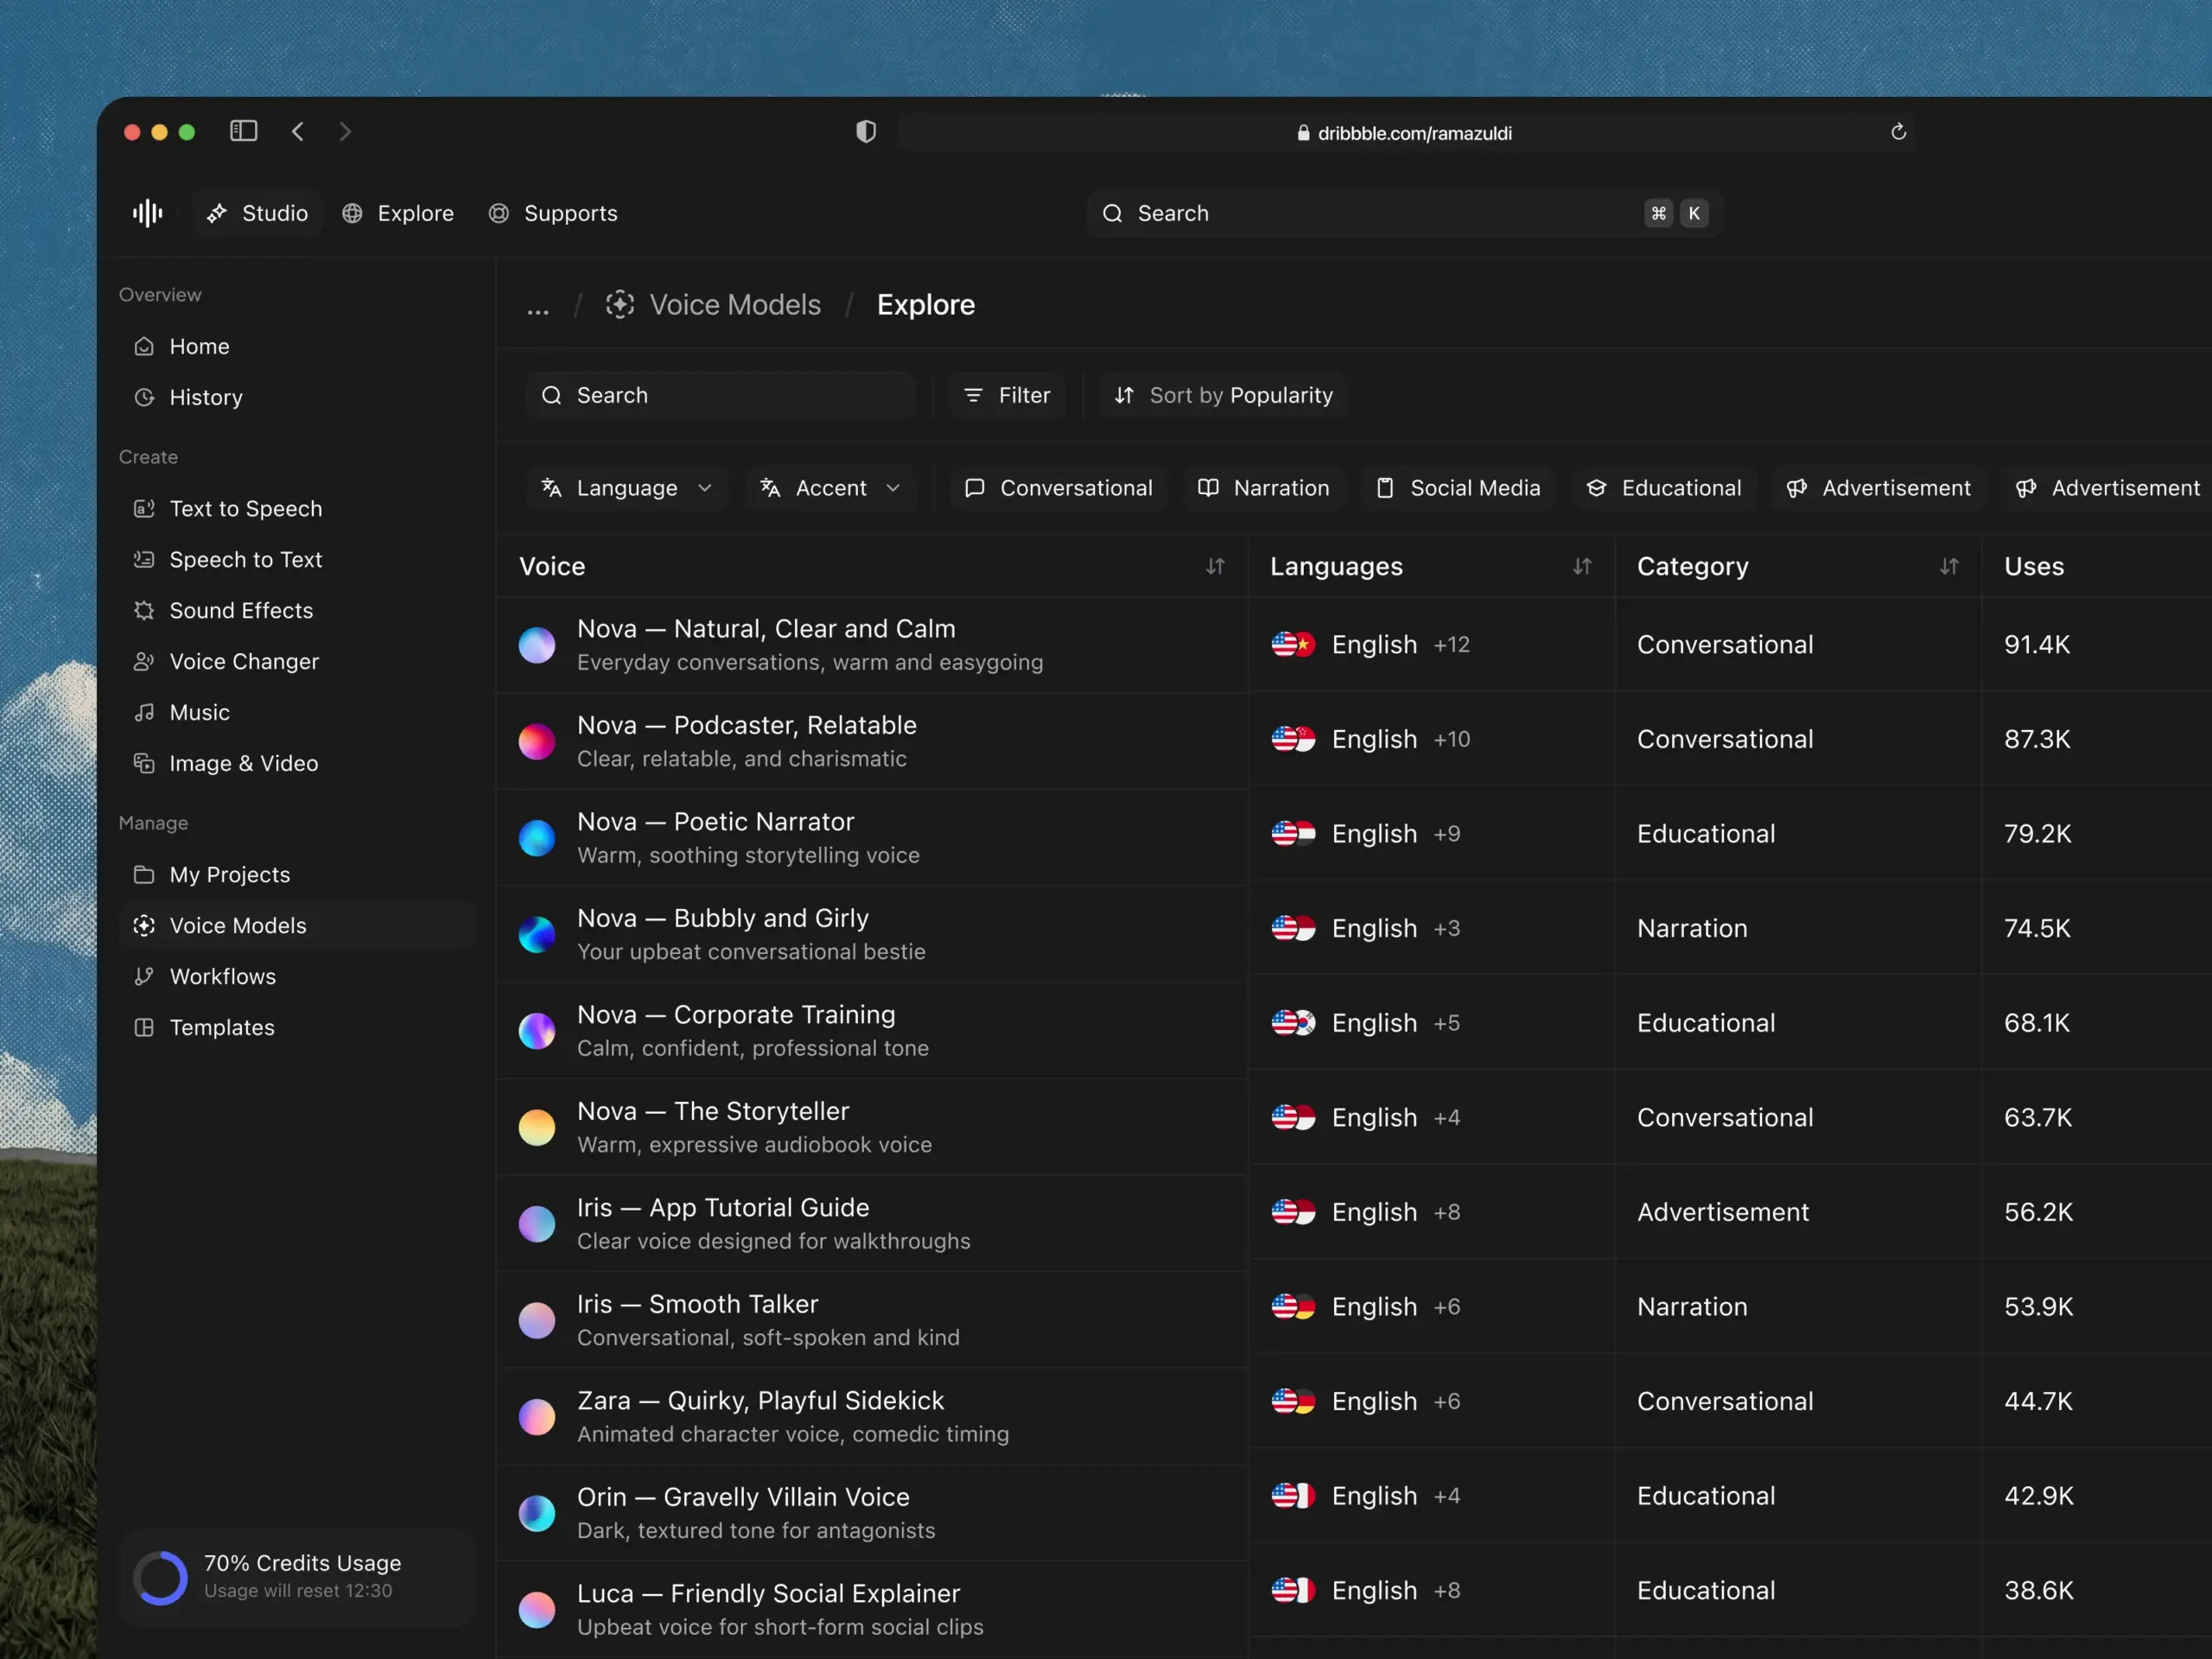Click the browser shield privacy icon
The width and height of the screenshot is (2212, 1659).
point(866,132)
